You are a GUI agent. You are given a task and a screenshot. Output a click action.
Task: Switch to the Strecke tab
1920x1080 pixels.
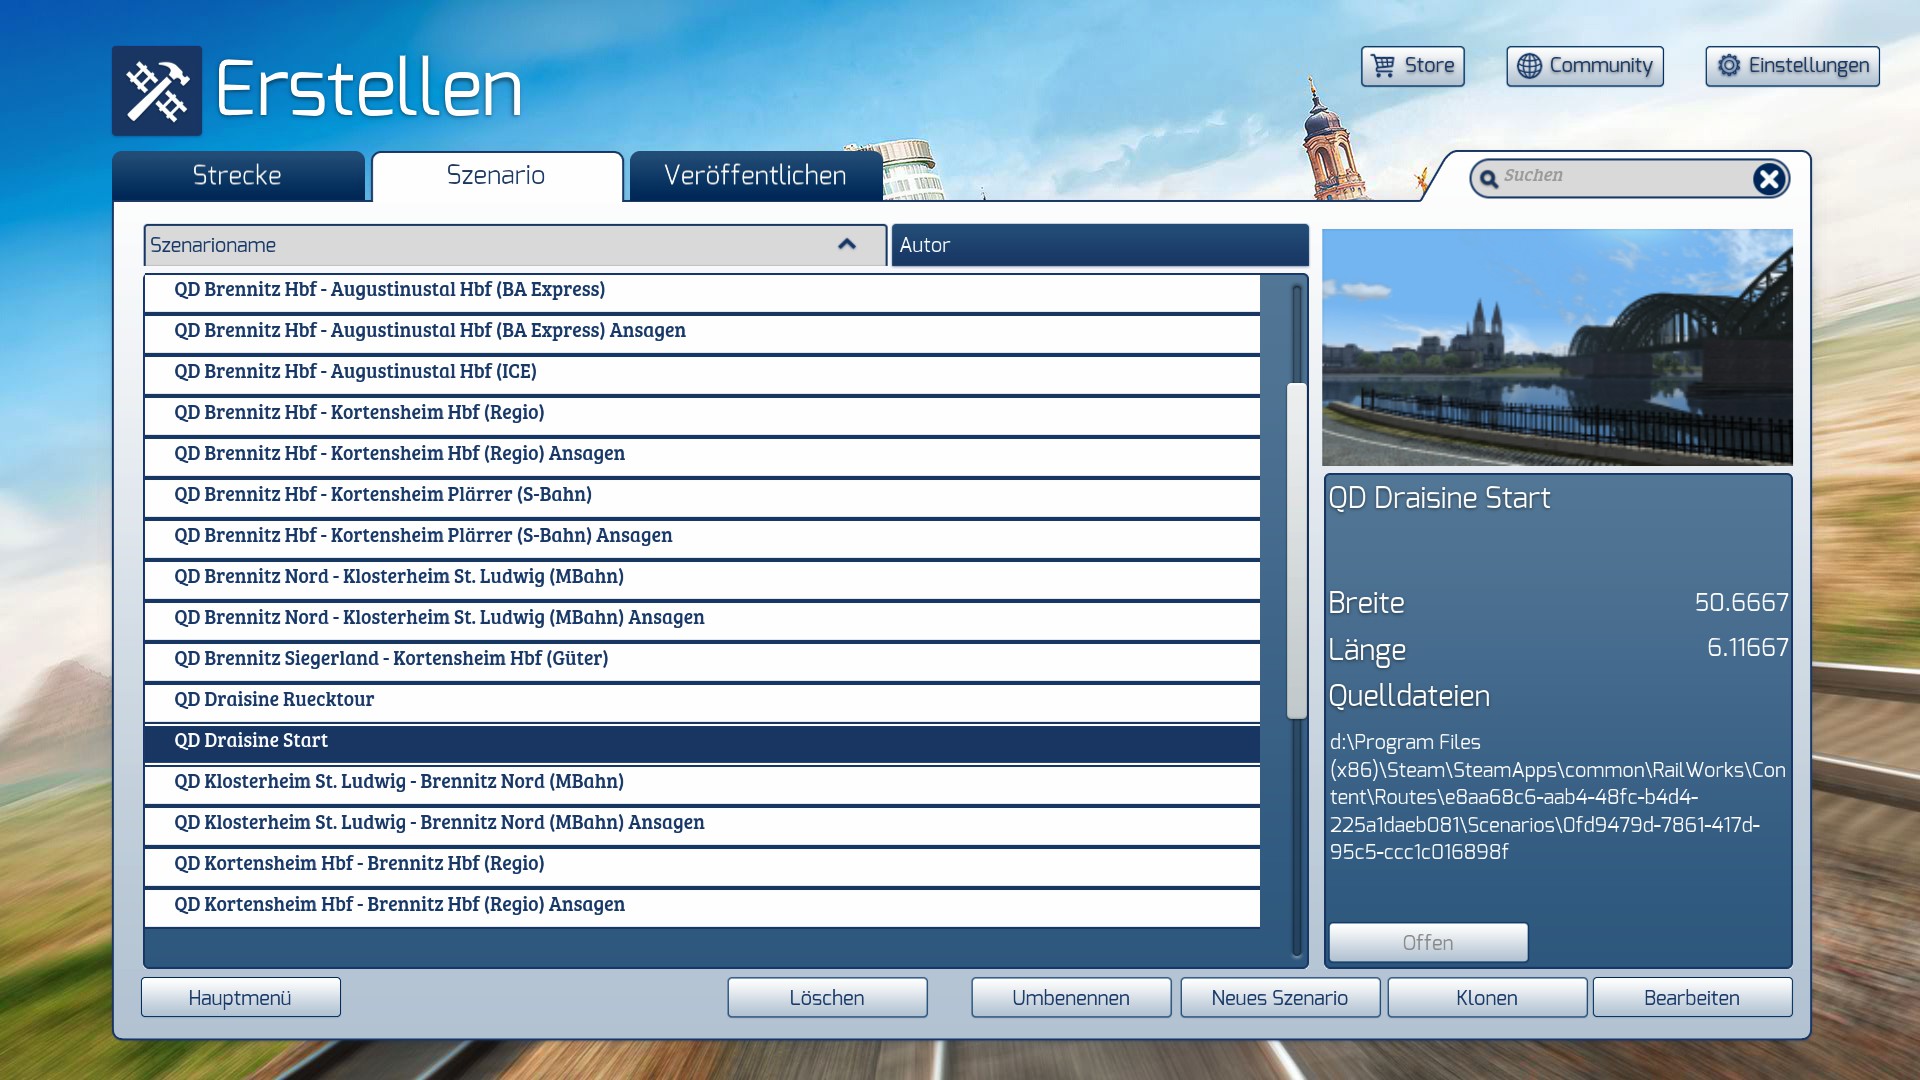click(x=237, y=176)
